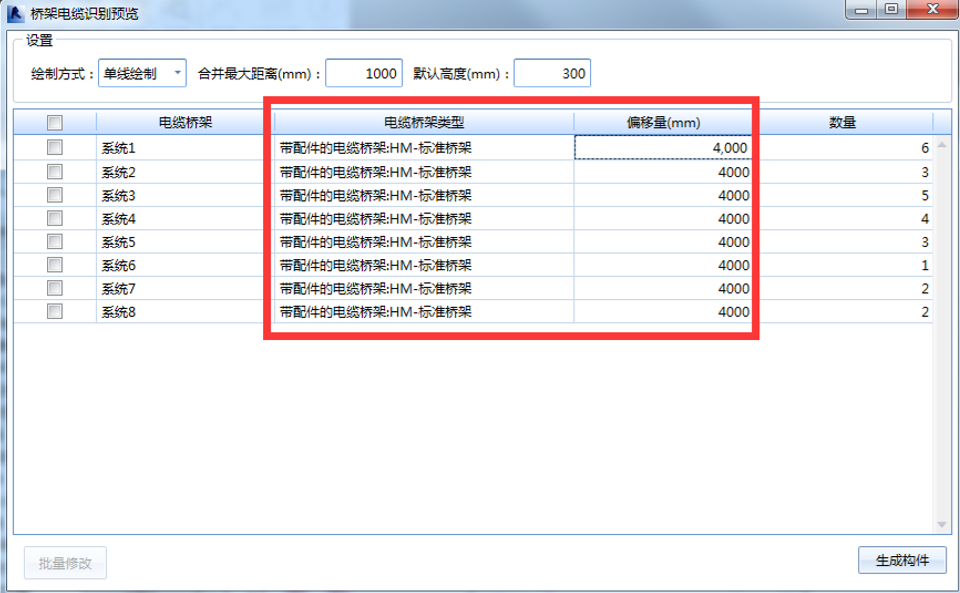The height and width of the screenshot is (593, 960).
Task: Click the scroll up arrow of table
Action: click(x=942, y=145)
